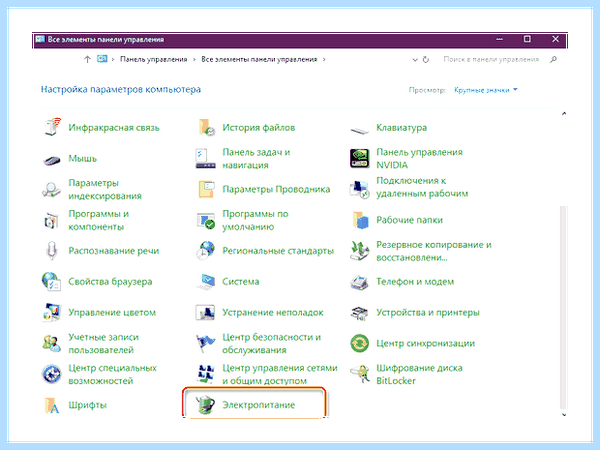This screenshot has height=450, width=600.
Task: Click the user accounts people icon
Action: click(52, 343)
